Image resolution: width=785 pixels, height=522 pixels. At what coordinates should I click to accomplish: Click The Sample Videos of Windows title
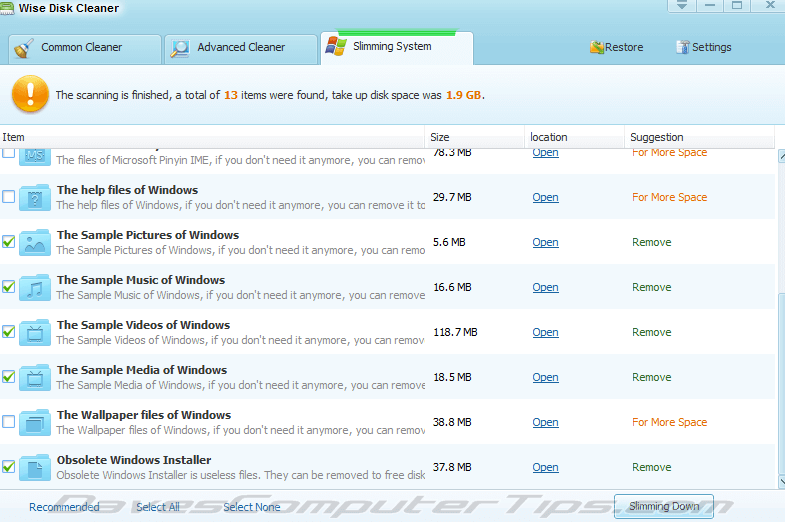143,325
